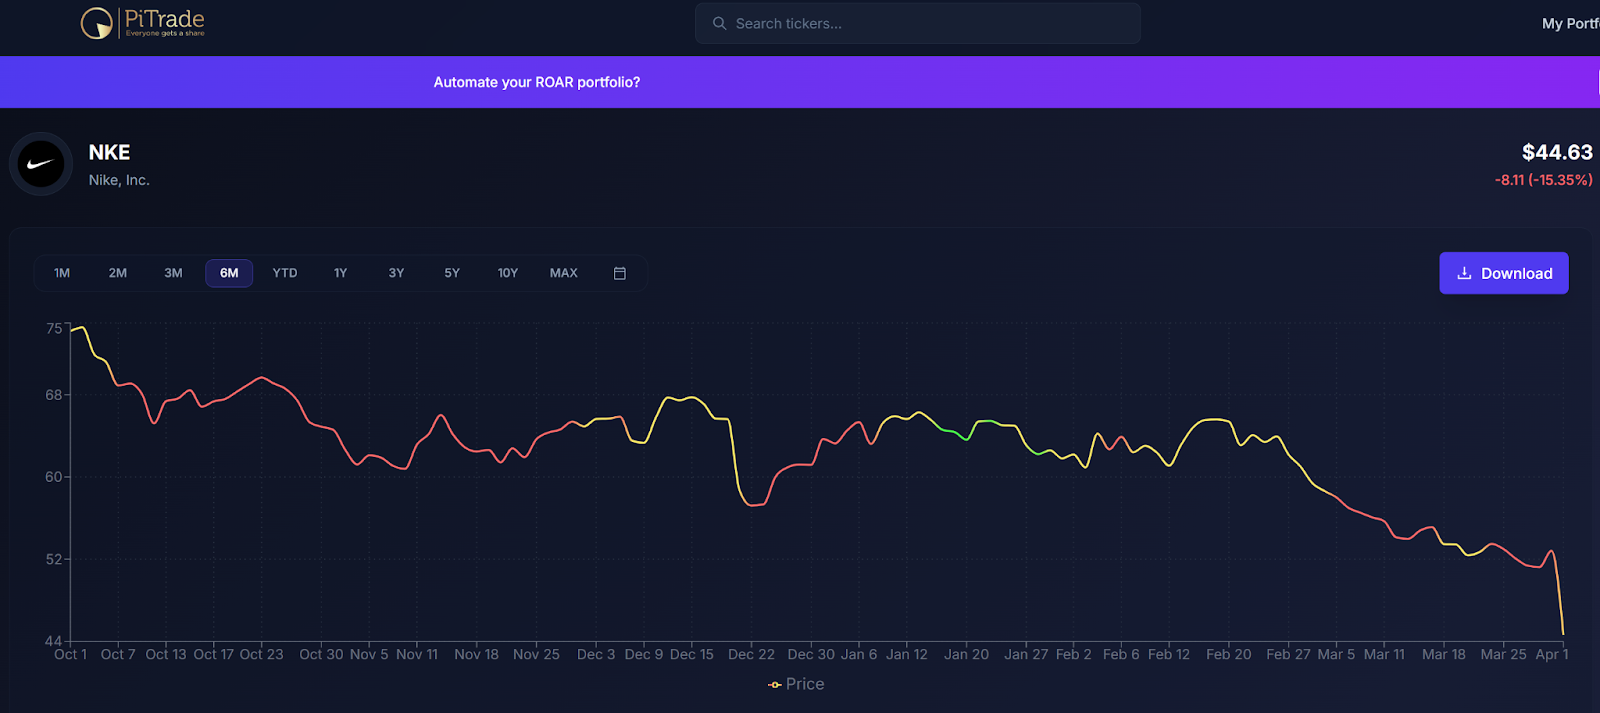Screen dimensions: 1600x713
Task: Click the Mar 11 axis label
Action: coord(1384,654)
